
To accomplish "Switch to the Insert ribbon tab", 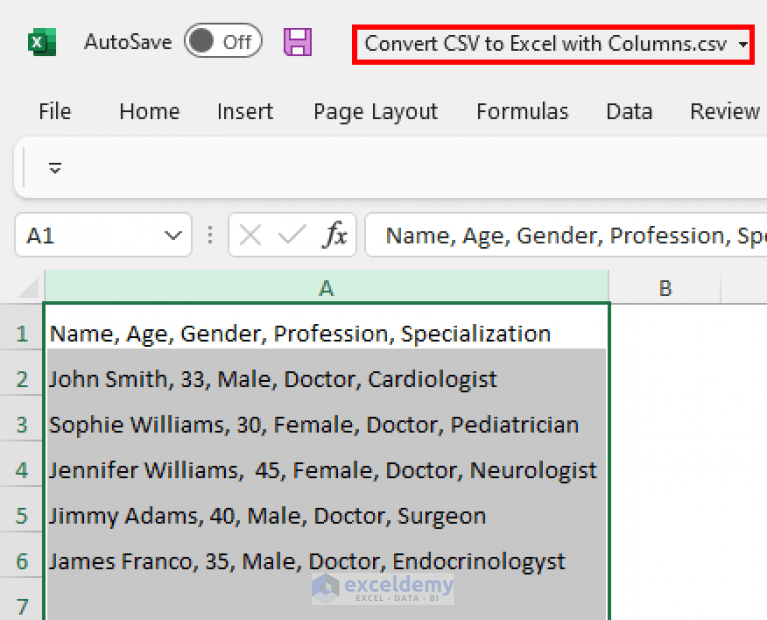I will (245, 111).
